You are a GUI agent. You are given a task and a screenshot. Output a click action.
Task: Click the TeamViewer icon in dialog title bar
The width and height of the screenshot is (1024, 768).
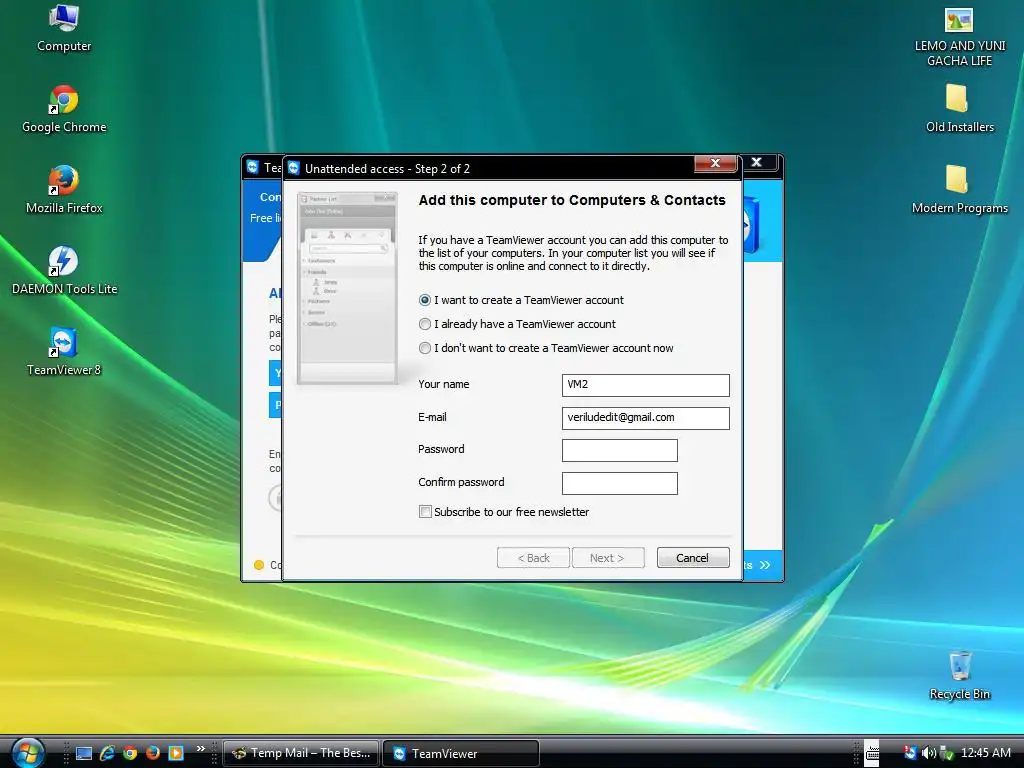click(x=294, y=168)
